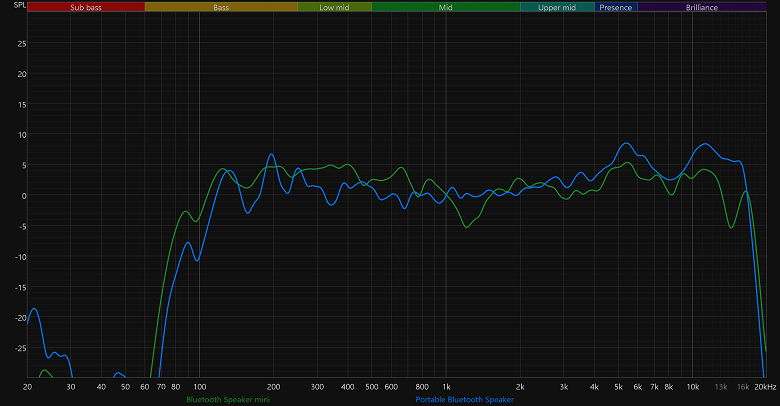This screenshot has width=780, height=406.
Task: Choose the Mid band header
Action: tap(446, 7)
